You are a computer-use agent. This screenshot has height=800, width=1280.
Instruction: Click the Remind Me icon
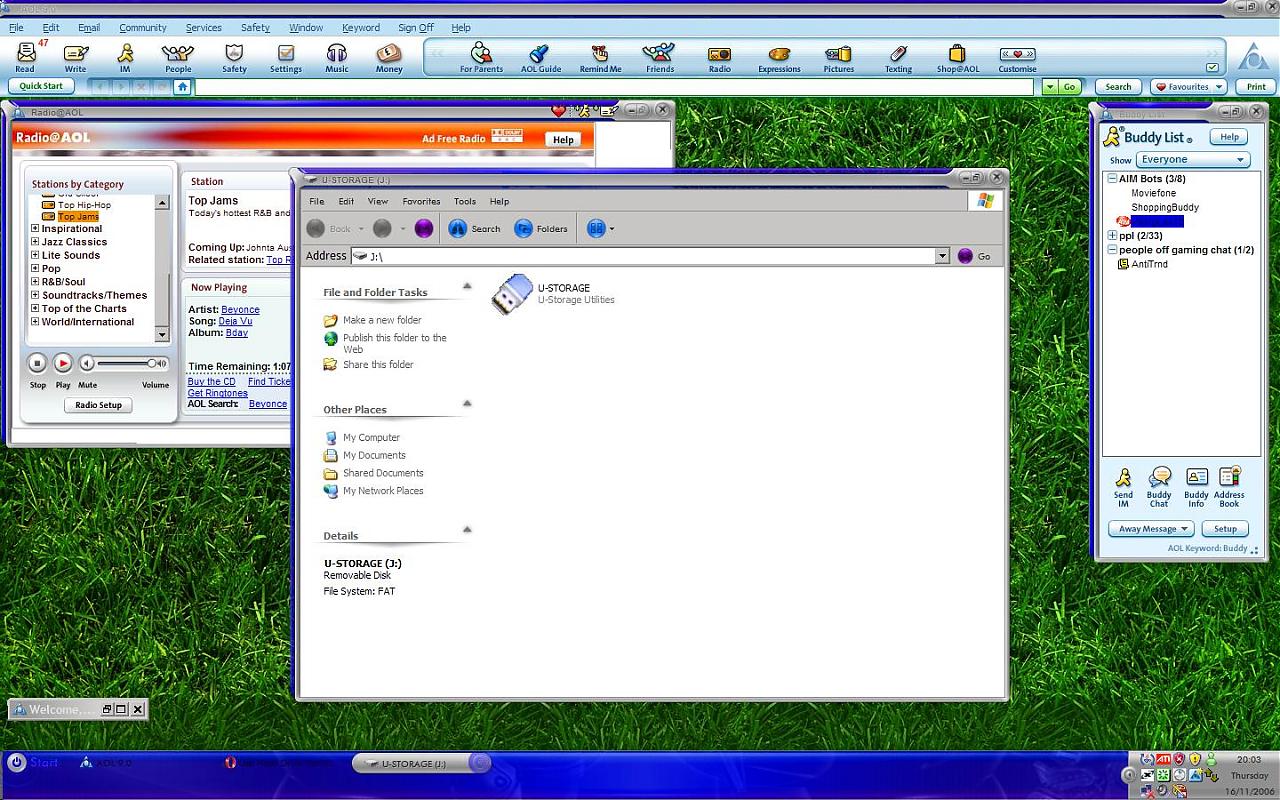600,57
